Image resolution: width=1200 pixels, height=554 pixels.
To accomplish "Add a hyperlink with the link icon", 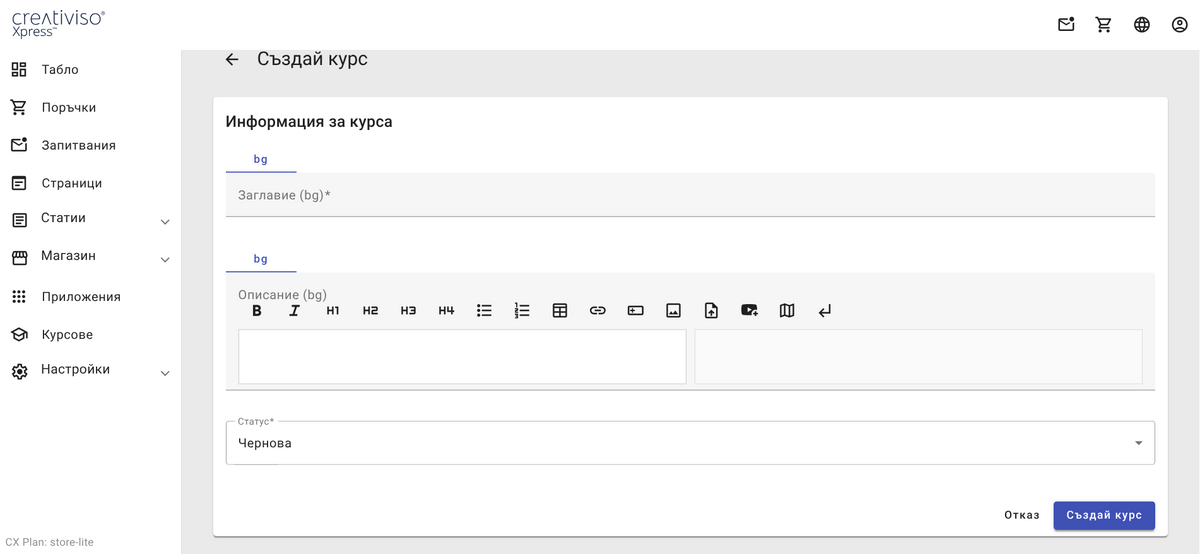I will click(598, 311).
